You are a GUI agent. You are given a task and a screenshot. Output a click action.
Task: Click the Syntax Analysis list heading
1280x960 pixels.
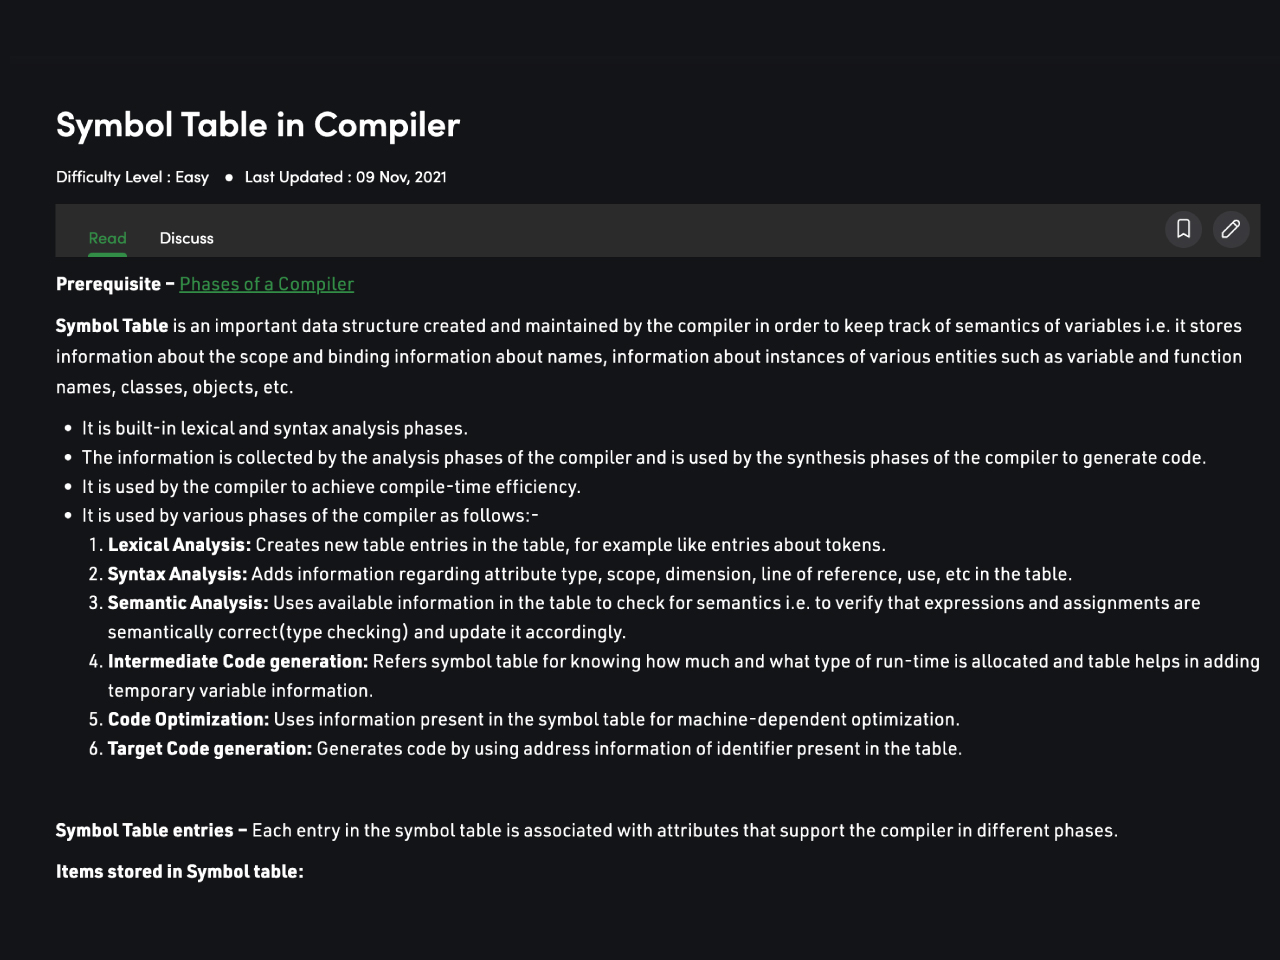point(177,574)
